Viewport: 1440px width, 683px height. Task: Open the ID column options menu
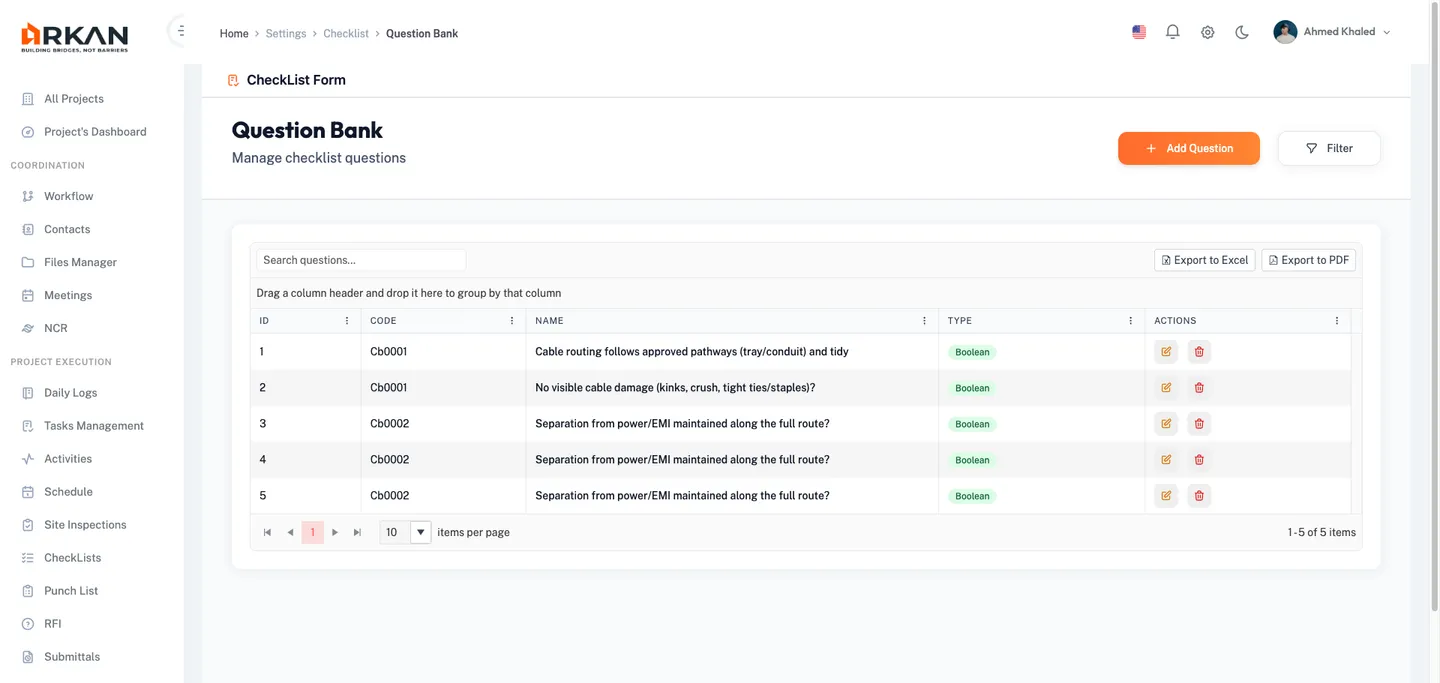click(x=346, y=320)
